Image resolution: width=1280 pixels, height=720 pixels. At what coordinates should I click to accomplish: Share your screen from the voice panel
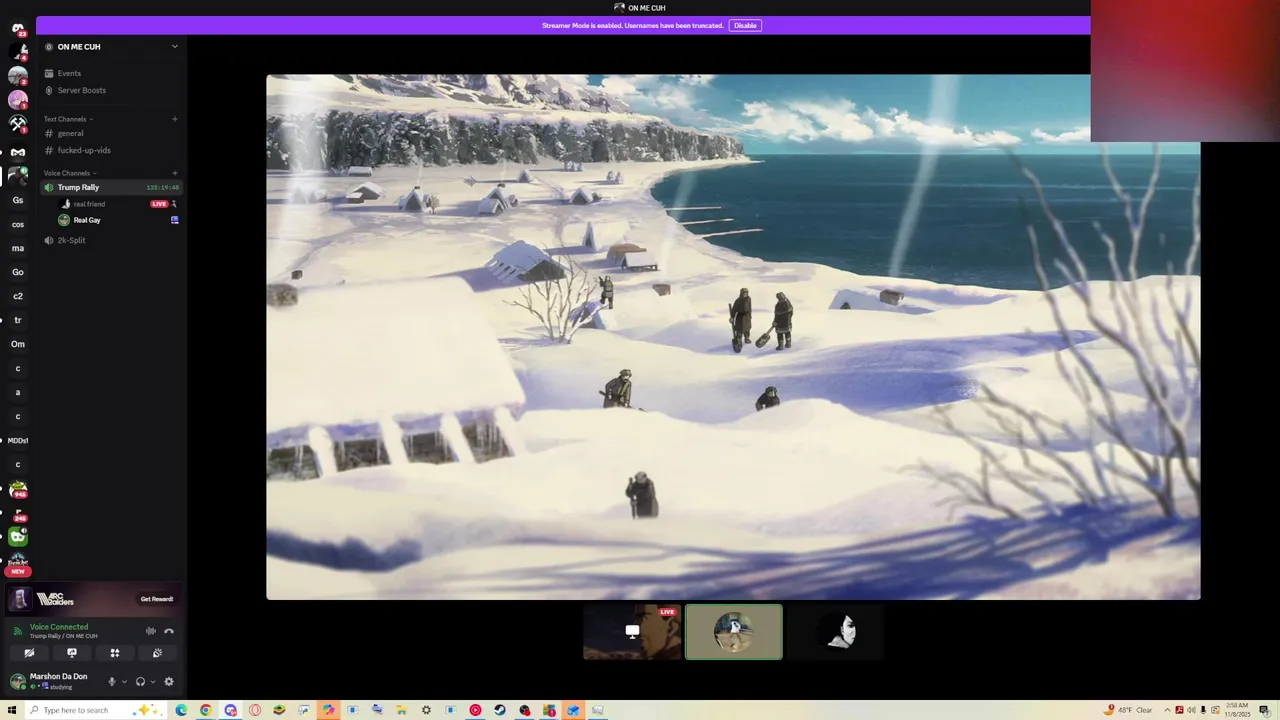tap(72, 653)
